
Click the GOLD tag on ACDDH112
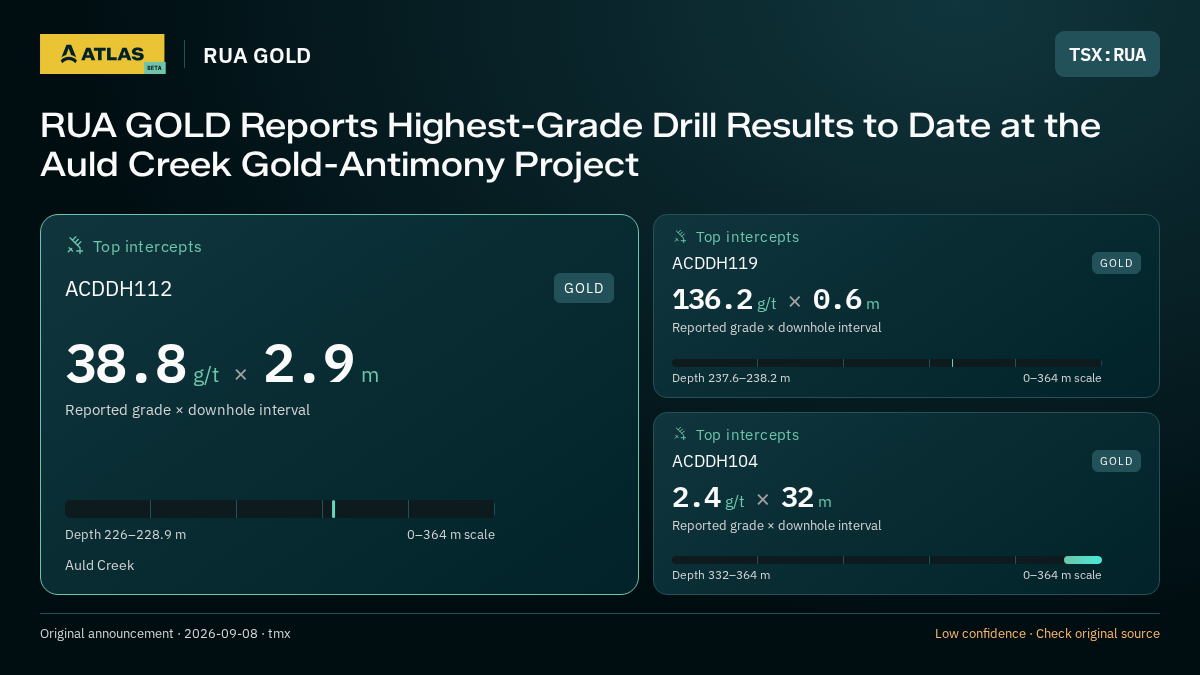click(584, 288)
